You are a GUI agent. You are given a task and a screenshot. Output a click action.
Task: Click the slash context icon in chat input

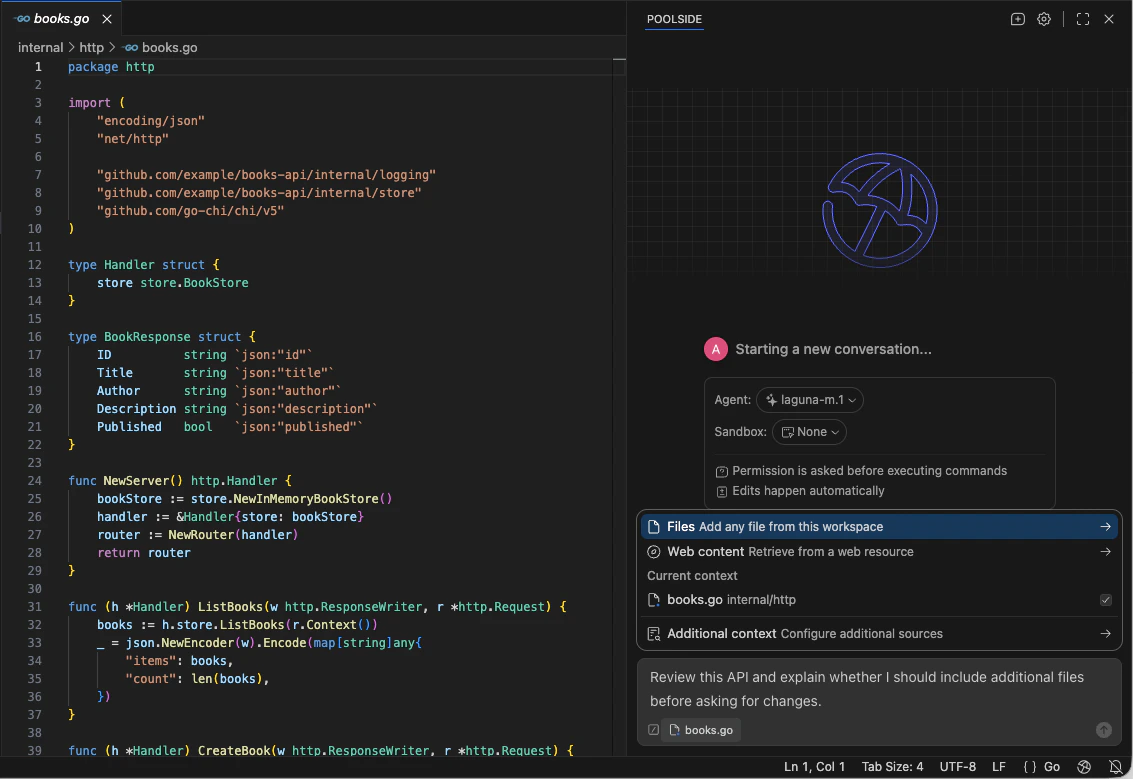coord(653,730)
